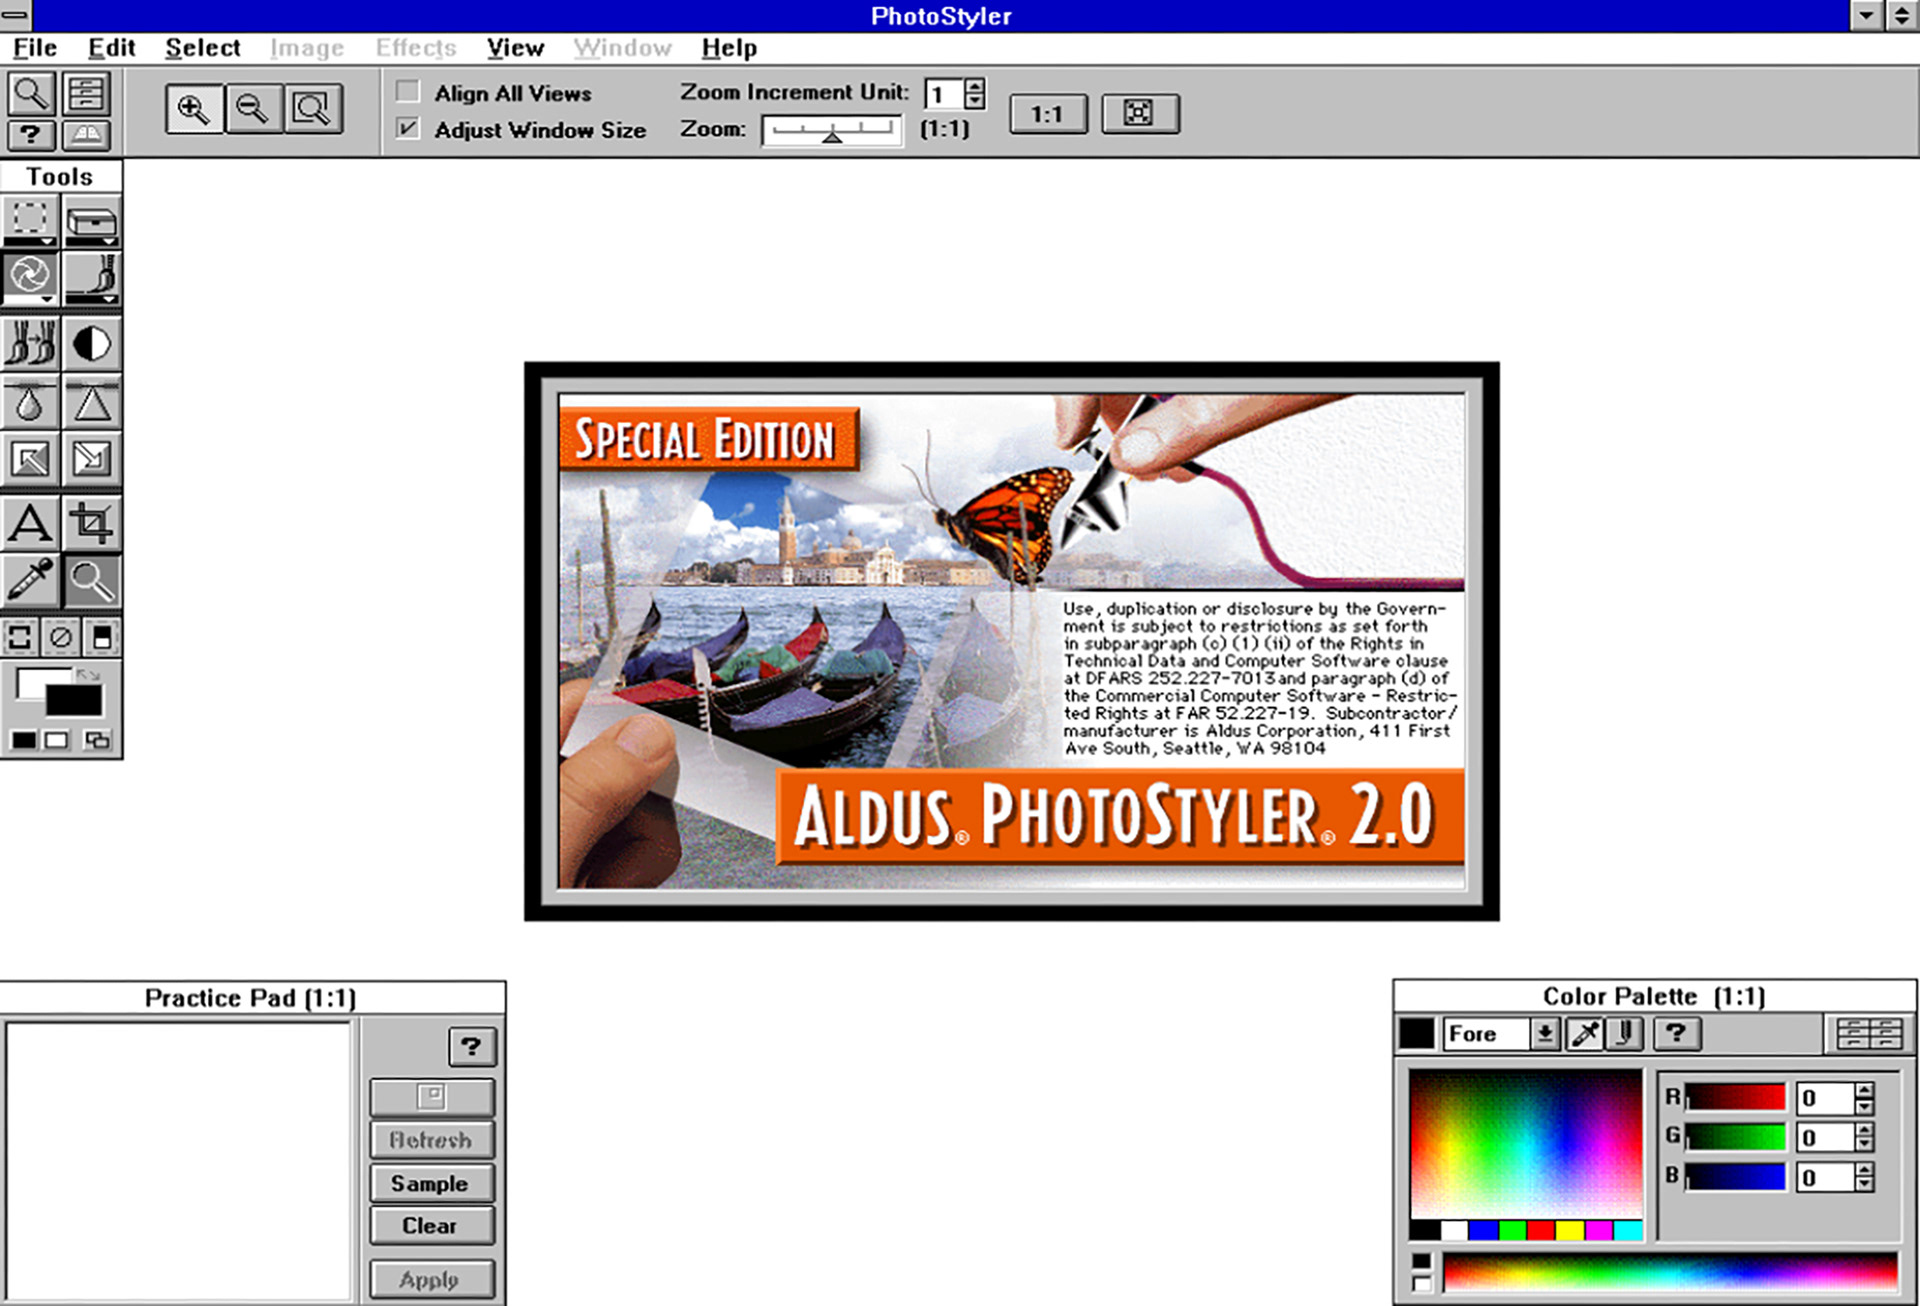Click the 1:1 zoom button

(1048, 113)
